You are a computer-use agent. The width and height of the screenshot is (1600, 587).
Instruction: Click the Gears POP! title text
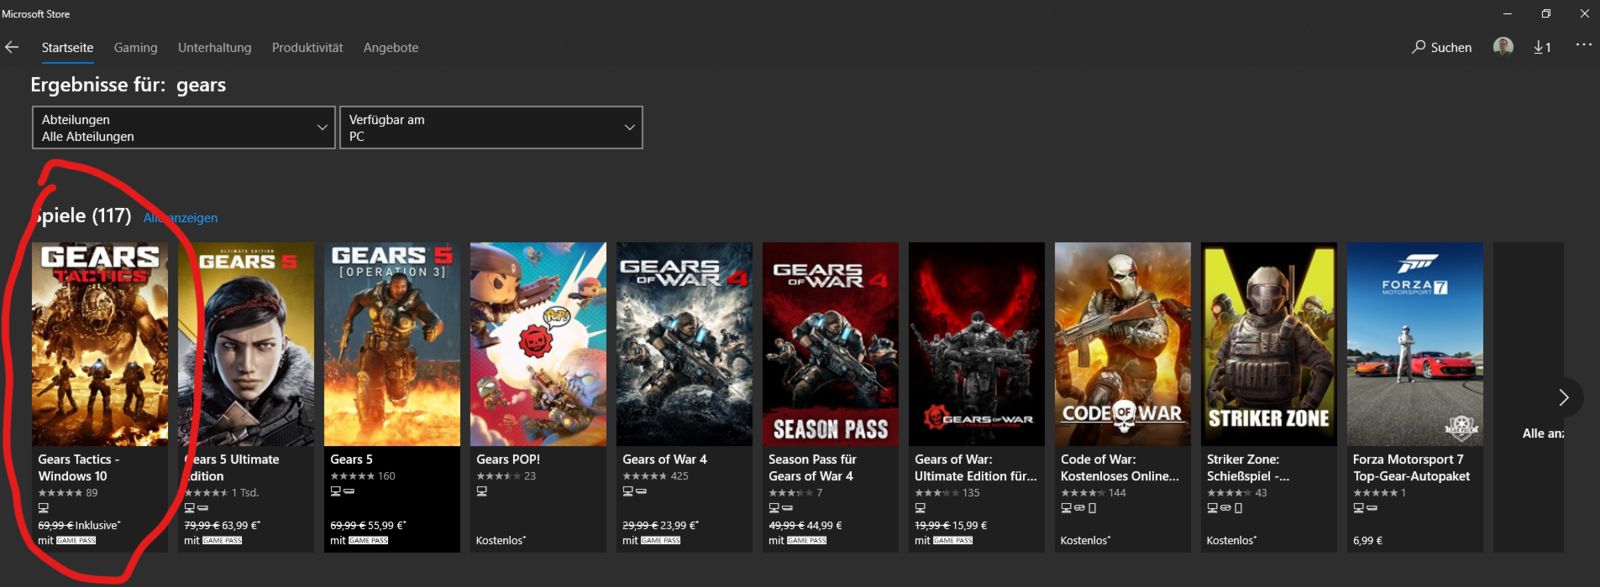coord(508,460)
